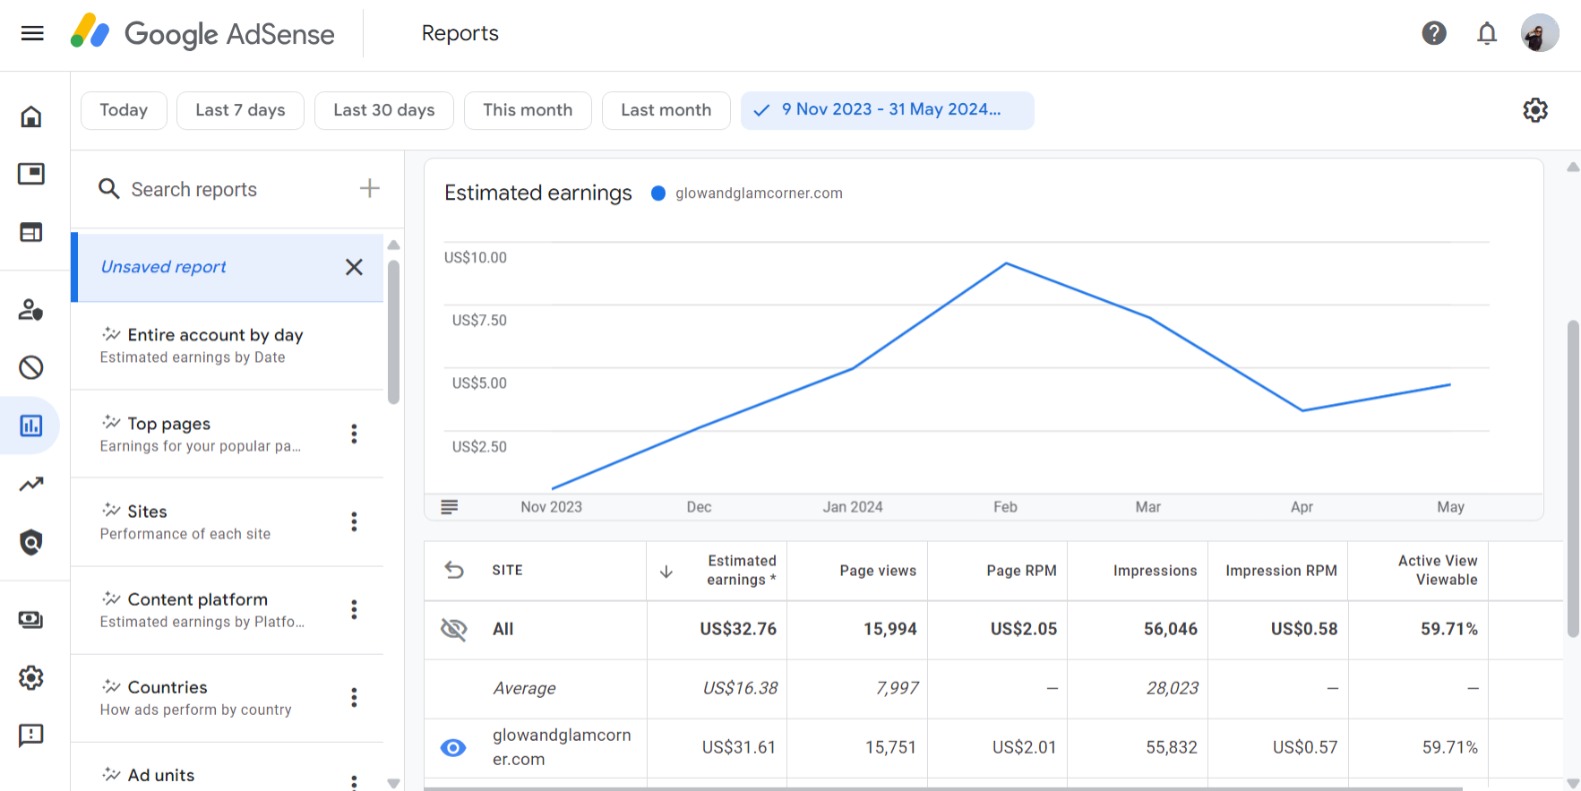This screenshot has height=791, width=1581.
Task: Click the SITE column header
Action: point(507,570)
